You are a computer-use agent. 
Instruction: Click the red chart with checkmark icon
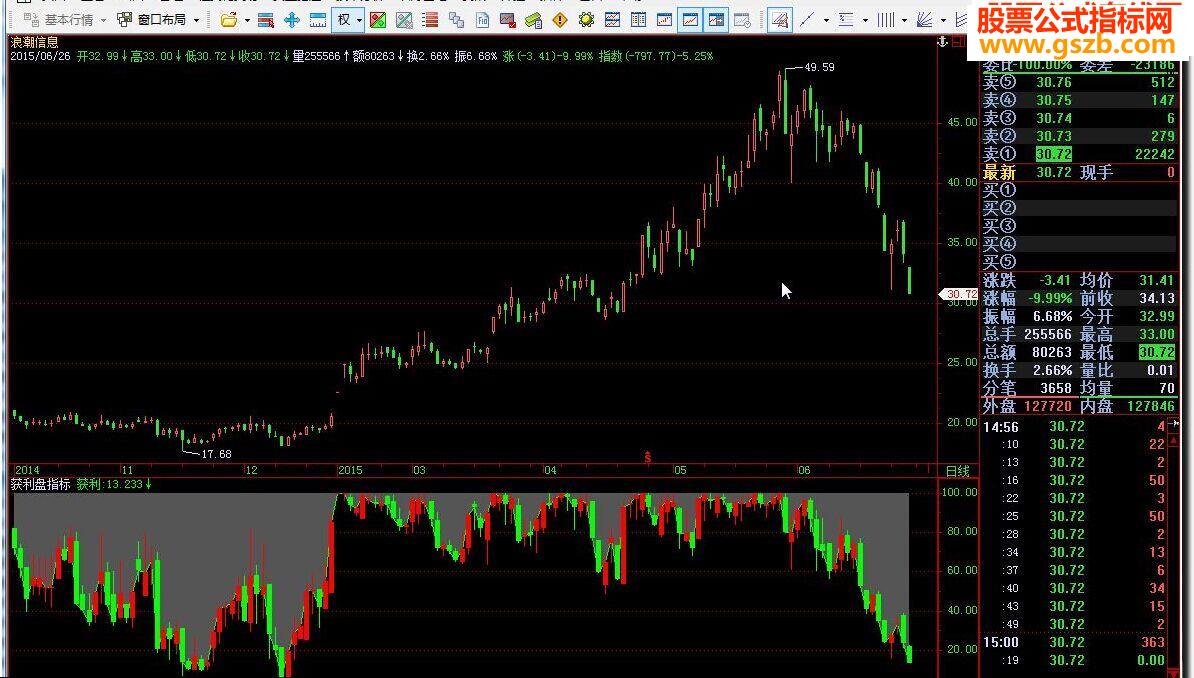508,20
